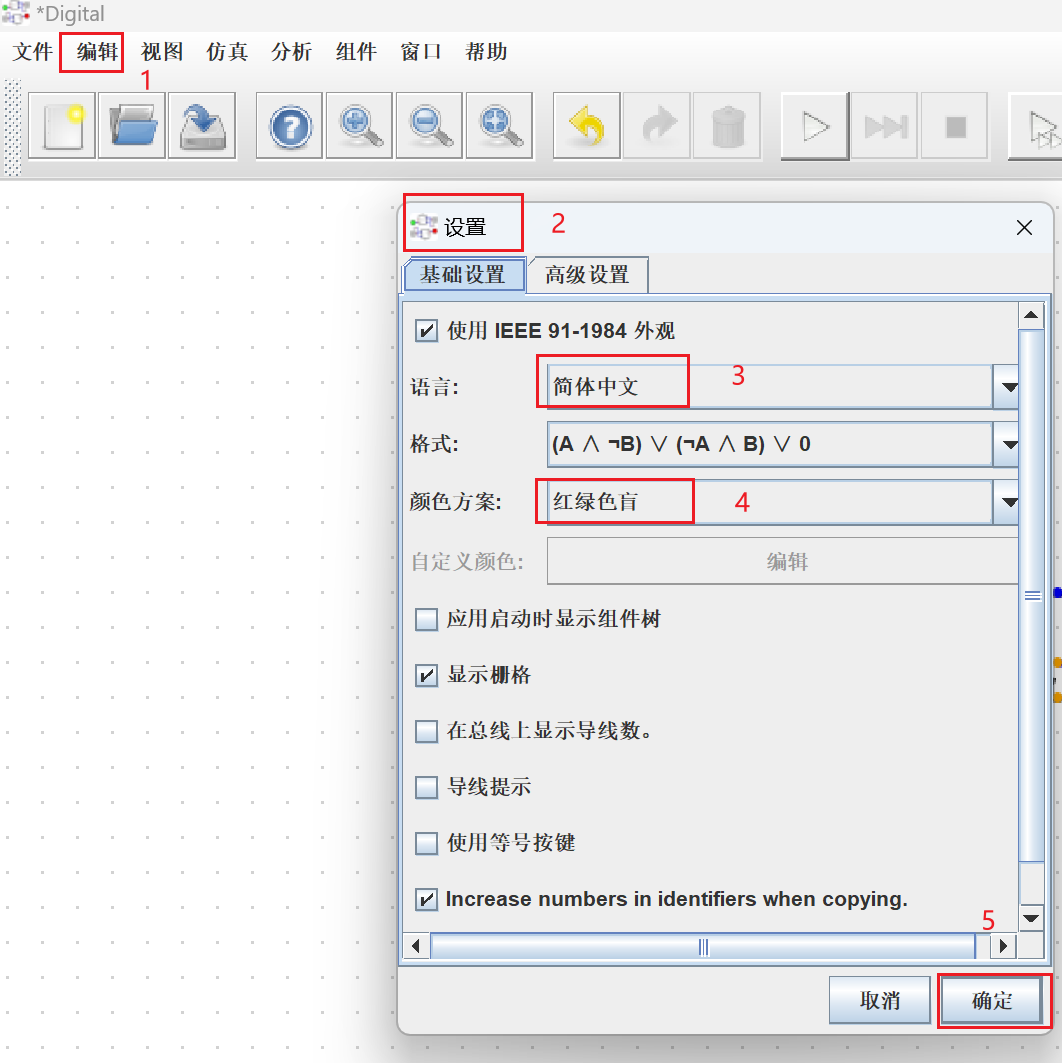Screen dimensions: 1062x1063
Task: Open a file using the folder icon
Action: point(132,126)
